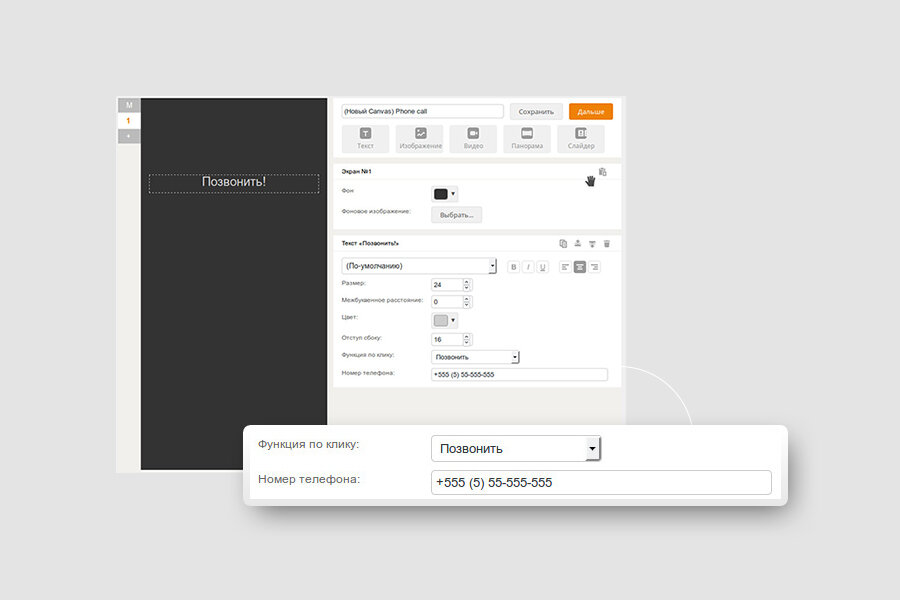Image resolution: width=900 pixels, height=600 pixels.
Task: Toggle underline formatting
Action: [x=542, y=266]
